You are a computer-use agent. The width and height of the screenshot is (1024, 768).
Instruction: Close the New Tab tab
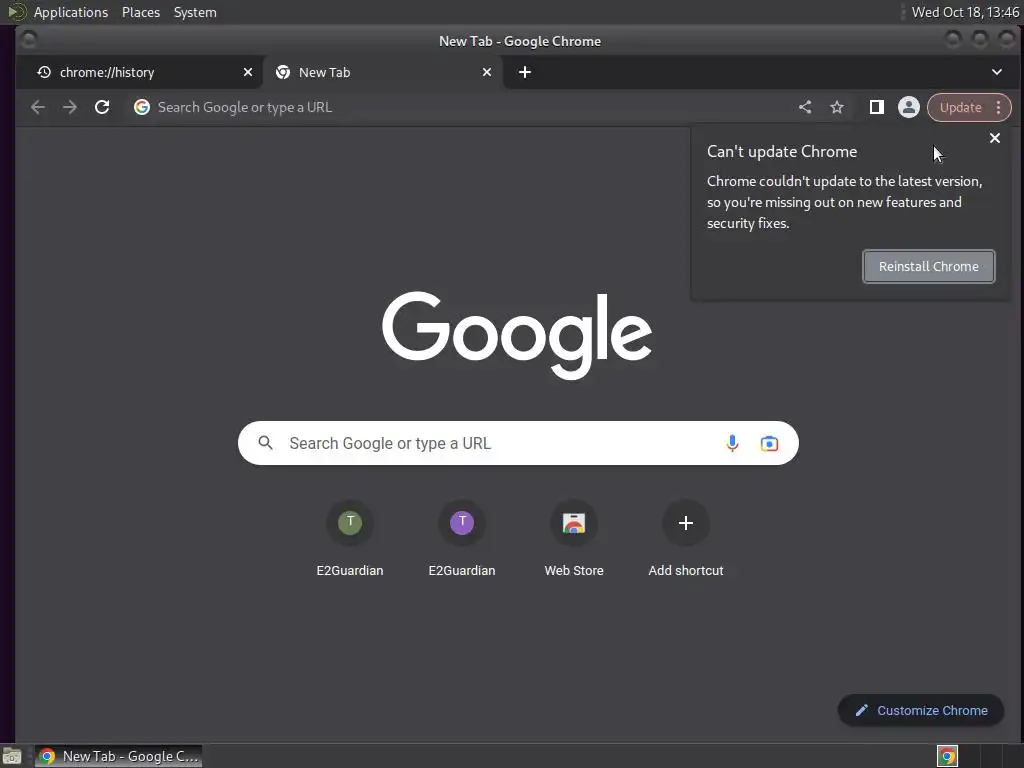point(487,72)
